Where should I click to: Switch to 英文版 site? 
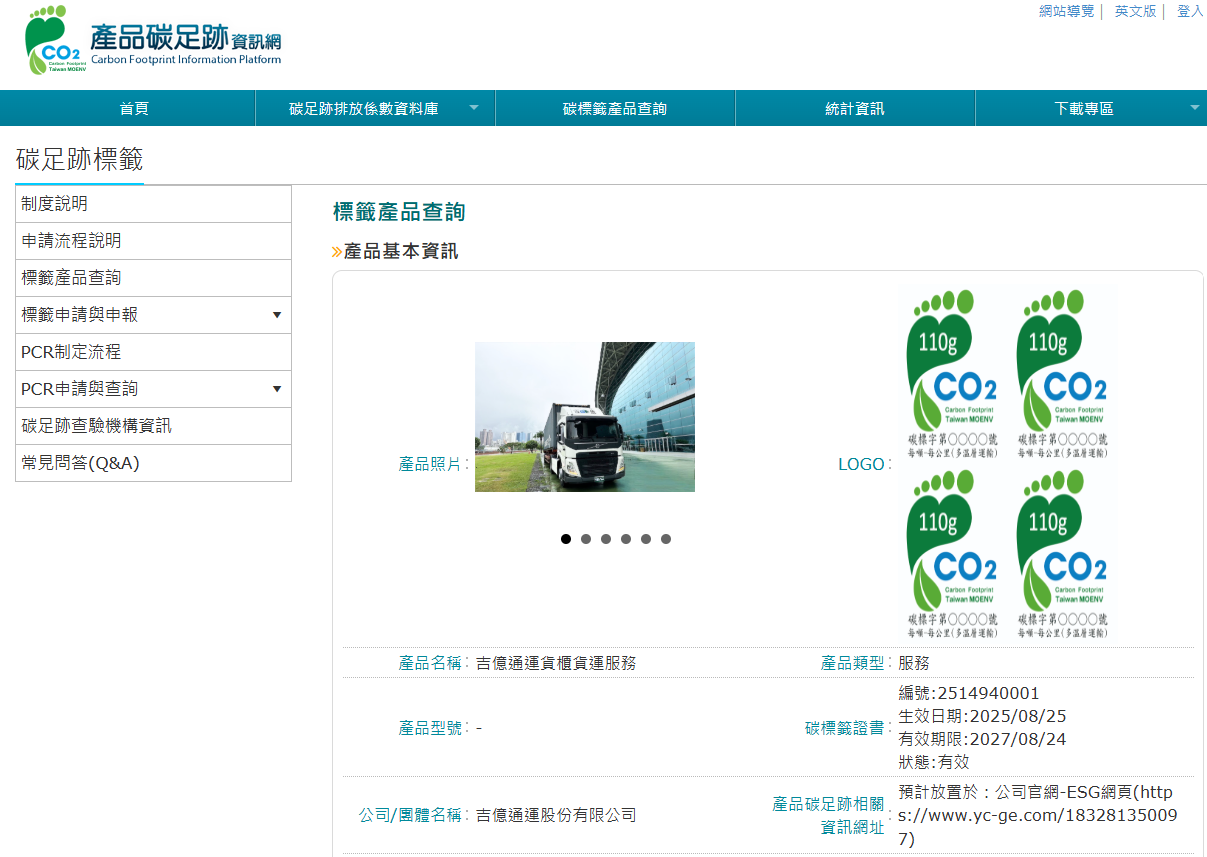tap(1135, 11)
